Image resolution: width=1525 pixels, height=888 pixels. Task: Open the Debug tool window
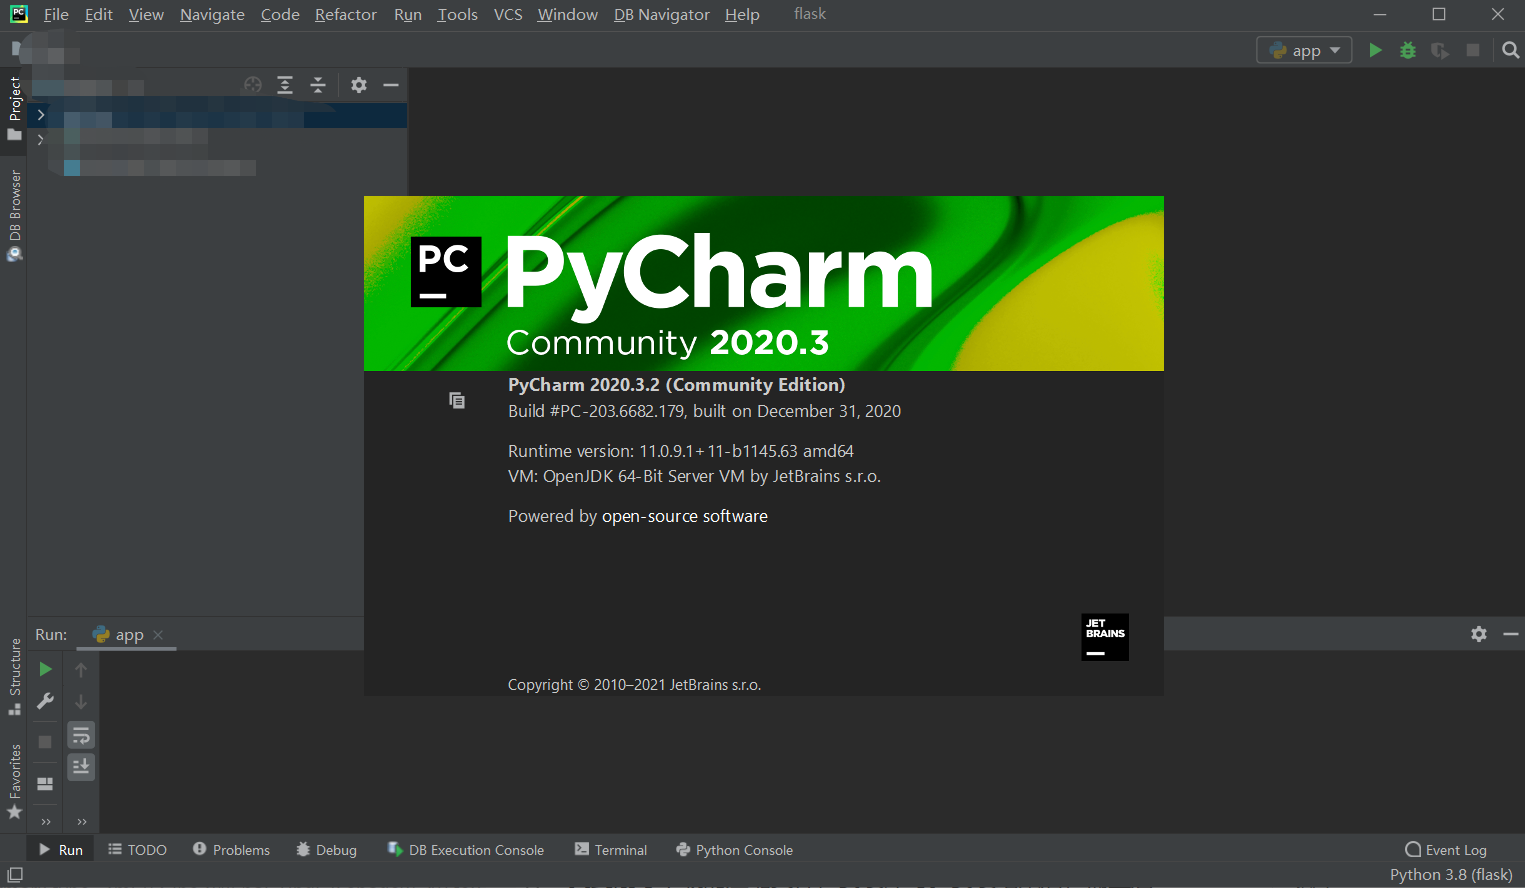pyautogui.click(x=327, y=850)
